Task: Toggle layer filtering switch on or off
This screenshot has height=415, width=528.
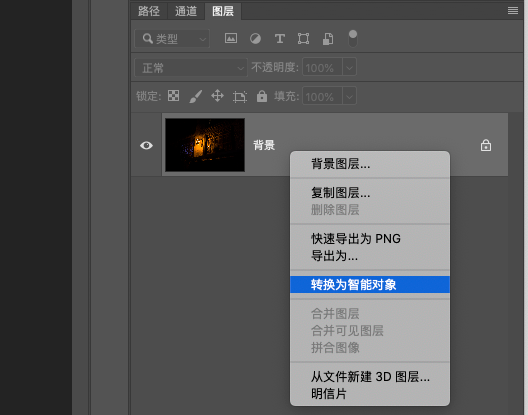Action: click(353, 39)
